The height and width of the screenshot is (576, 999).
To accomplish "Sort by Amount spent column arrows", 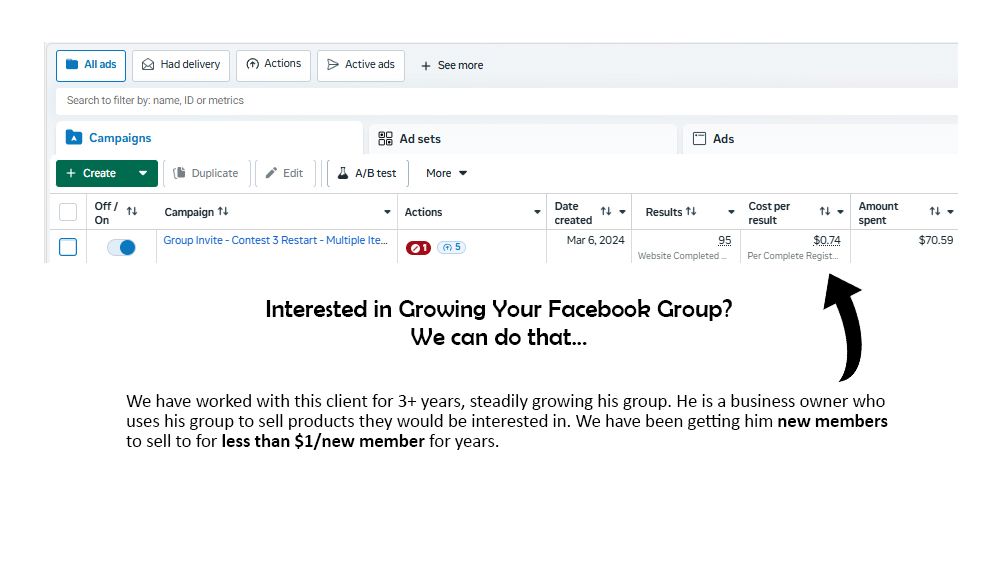I will (934, 212).
